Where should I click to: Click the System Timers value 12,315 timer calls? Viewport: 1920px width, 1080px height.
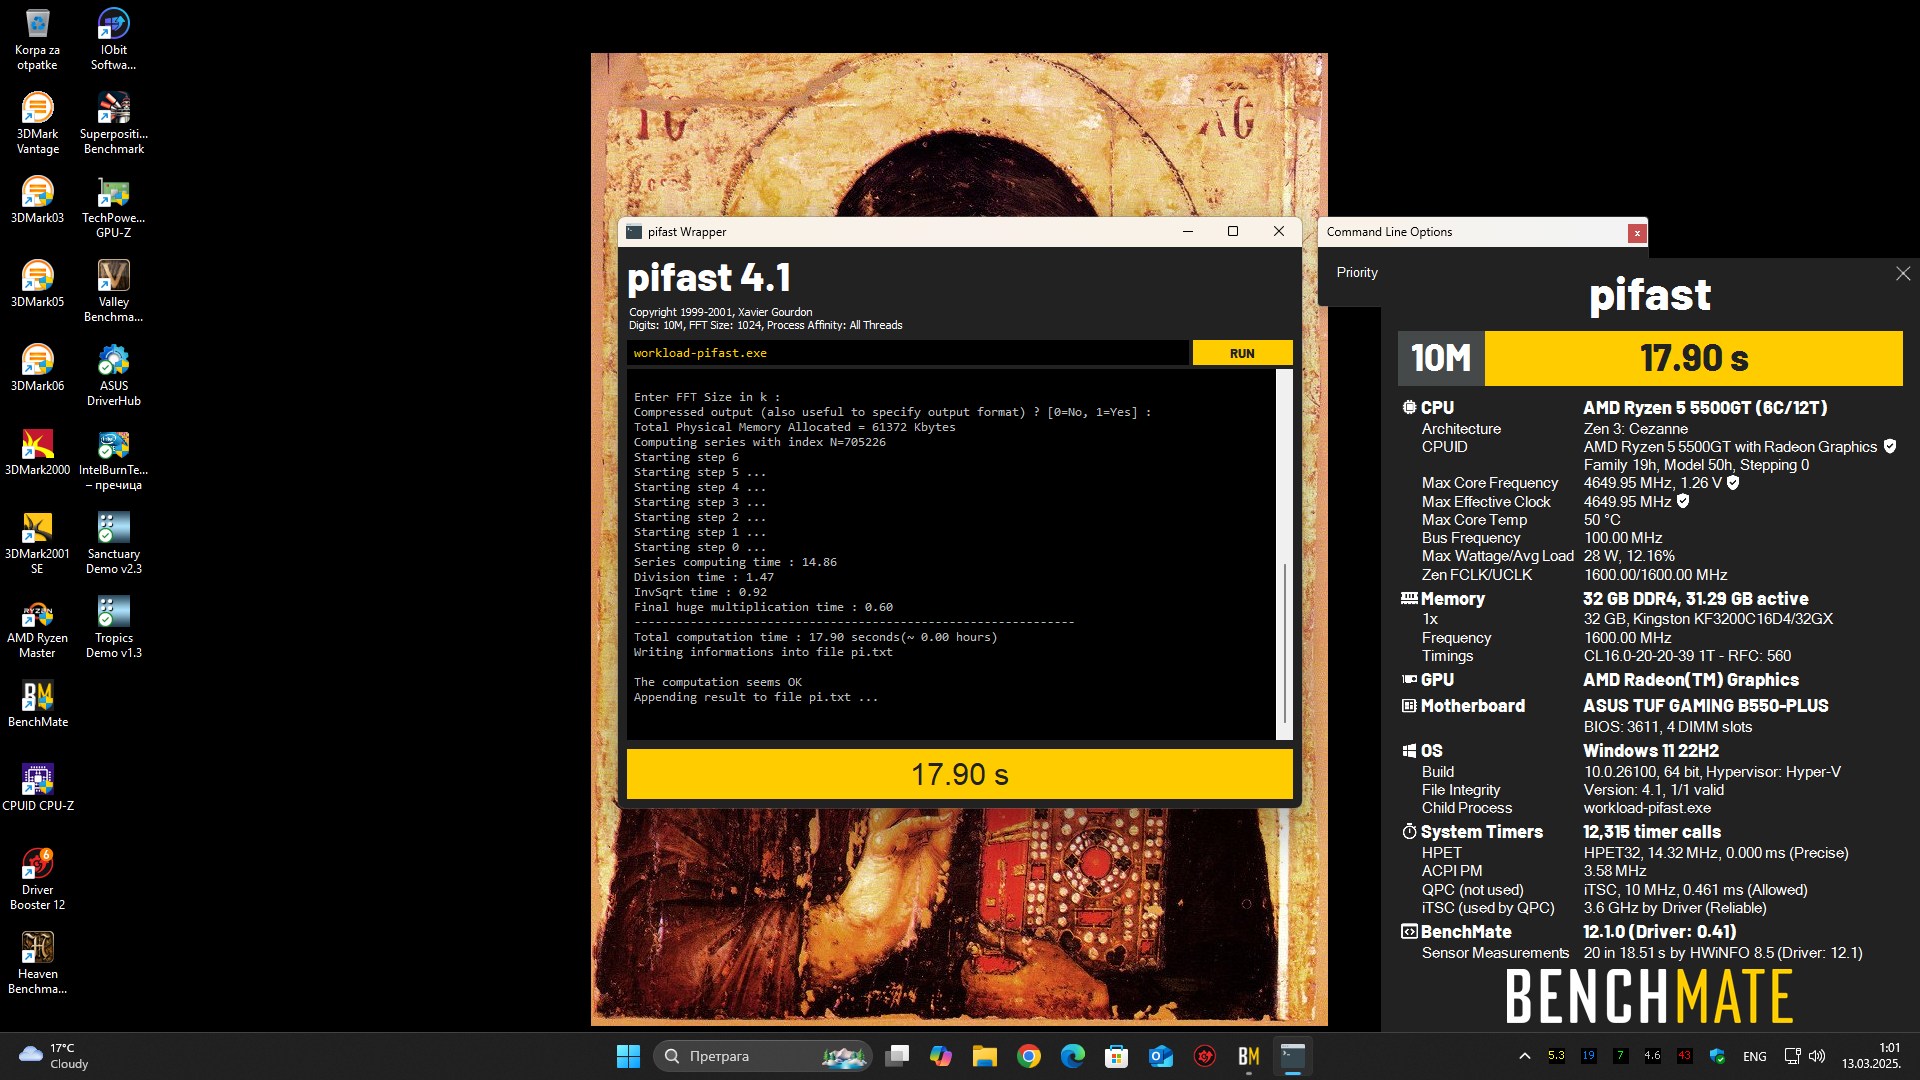(x=1652, y=832)
